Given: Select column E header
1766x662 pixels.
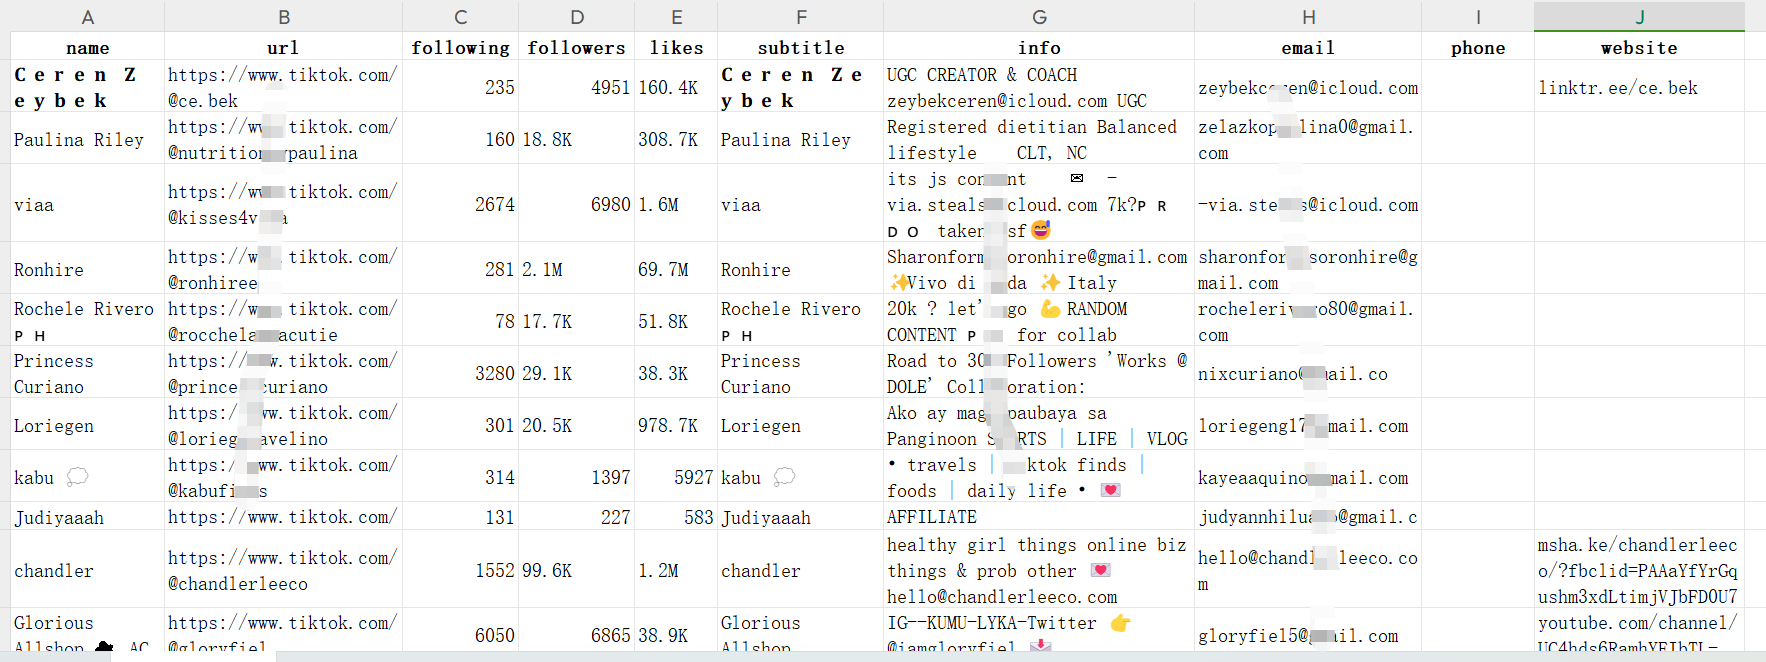Looking at the screenshot, I should (677, 17).
